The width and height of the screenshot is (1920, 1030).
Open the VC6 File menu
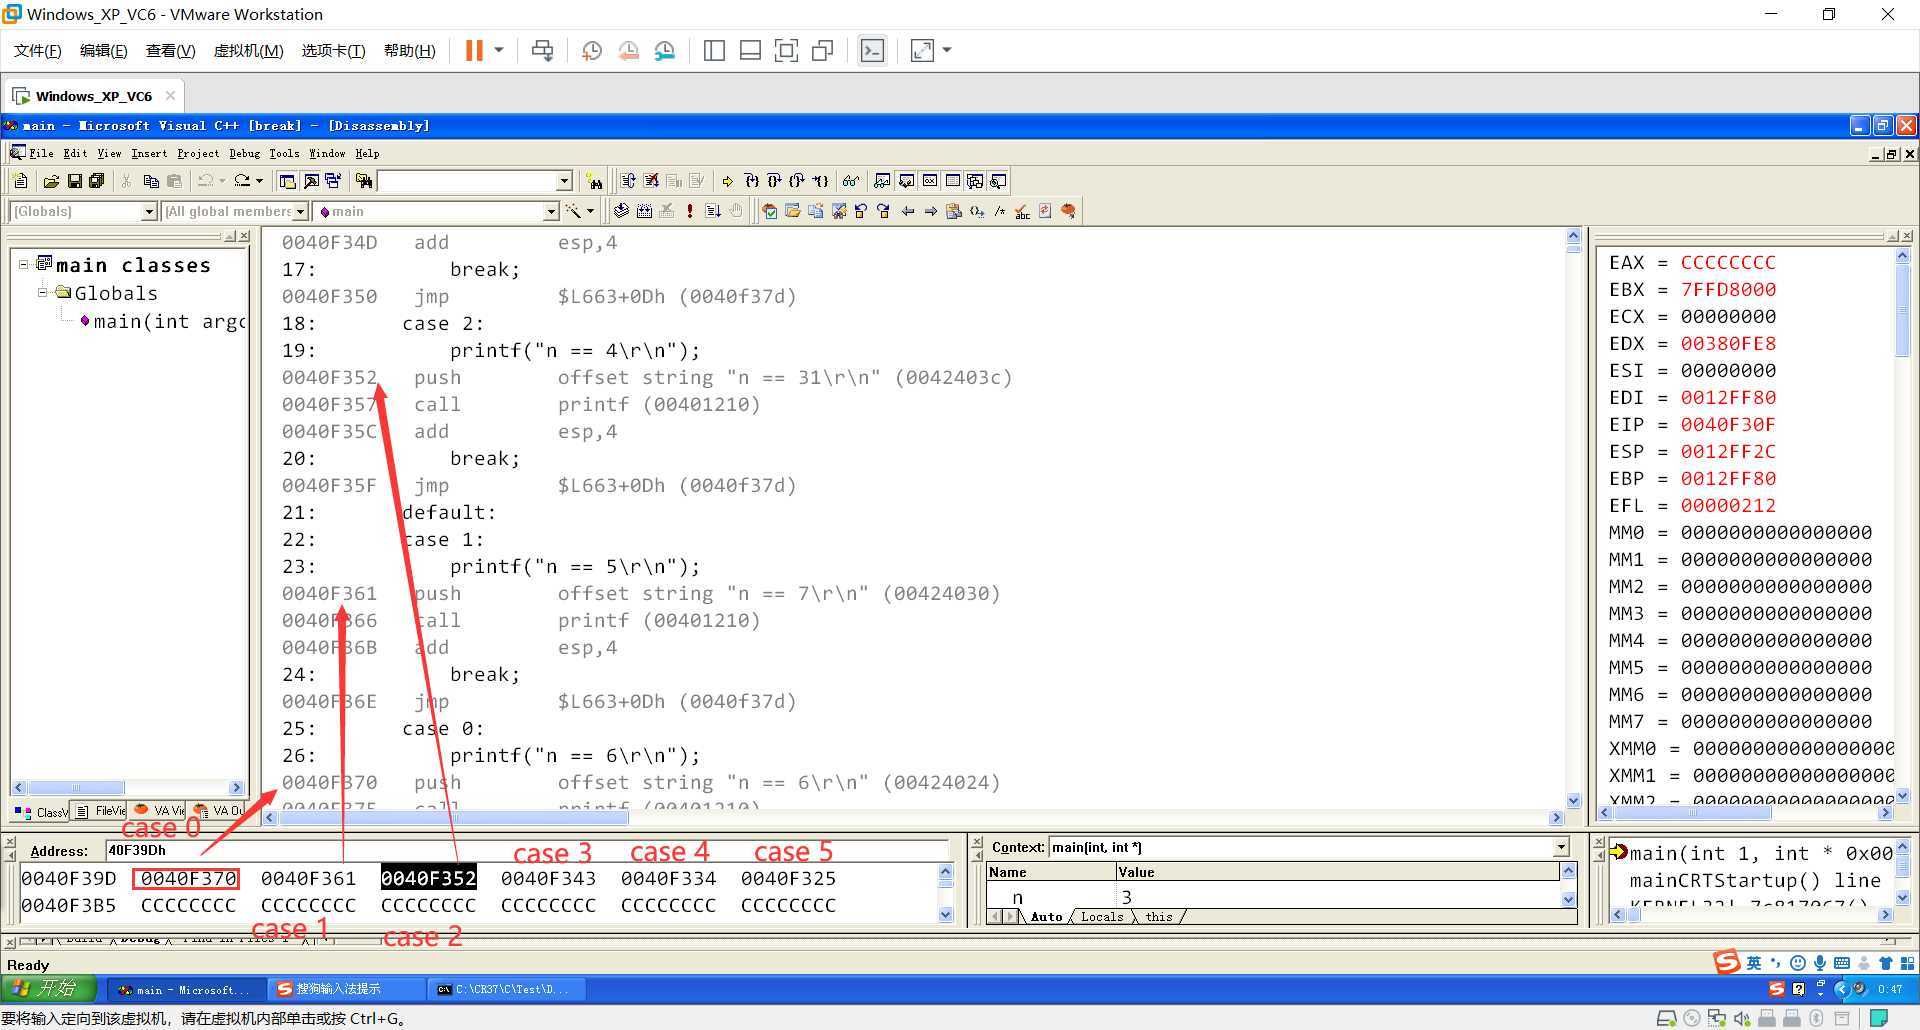tap(41, 153)
